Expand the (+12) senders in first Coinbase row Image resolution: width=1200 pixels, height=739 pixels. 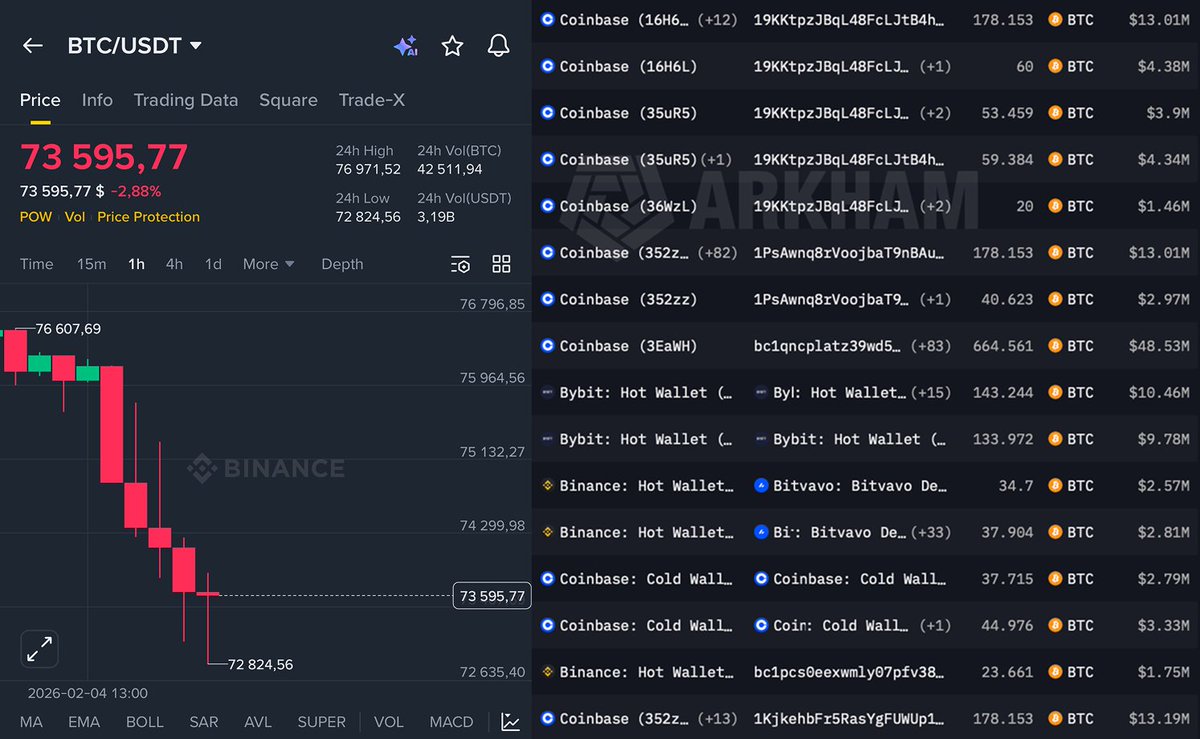[718, 20]
